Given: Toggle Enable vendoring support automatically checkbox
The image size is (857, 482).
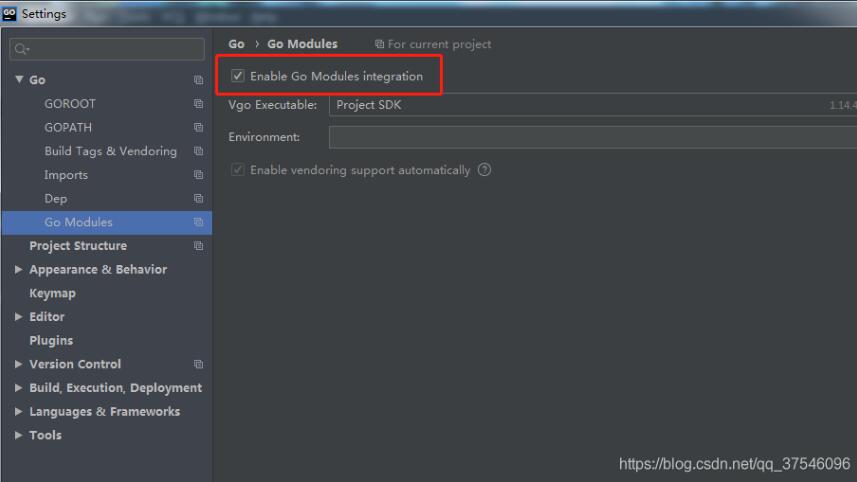Looking at the screenshot, I should (238, 170).
